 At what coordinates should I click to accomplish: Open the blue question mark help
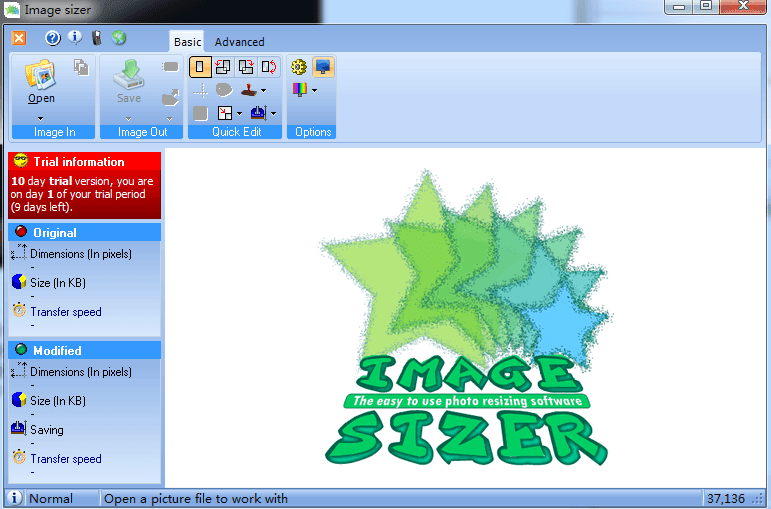(53, 39)
